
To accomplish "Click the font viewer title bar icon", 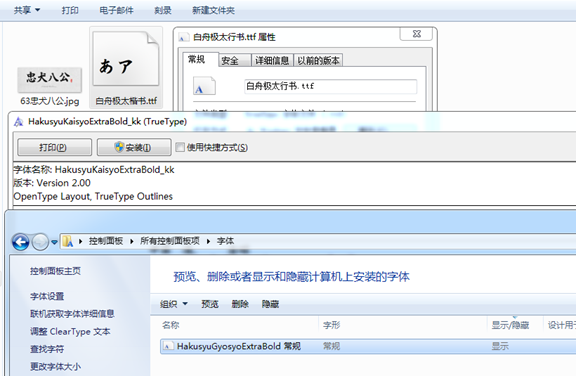I will tap(18, 122).
